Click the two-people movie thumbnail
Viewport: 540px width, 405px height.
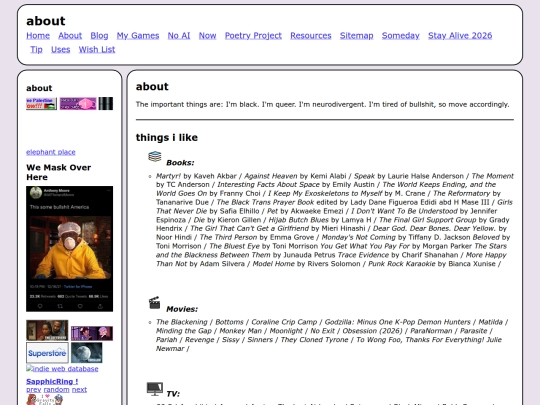coord(47,330)
